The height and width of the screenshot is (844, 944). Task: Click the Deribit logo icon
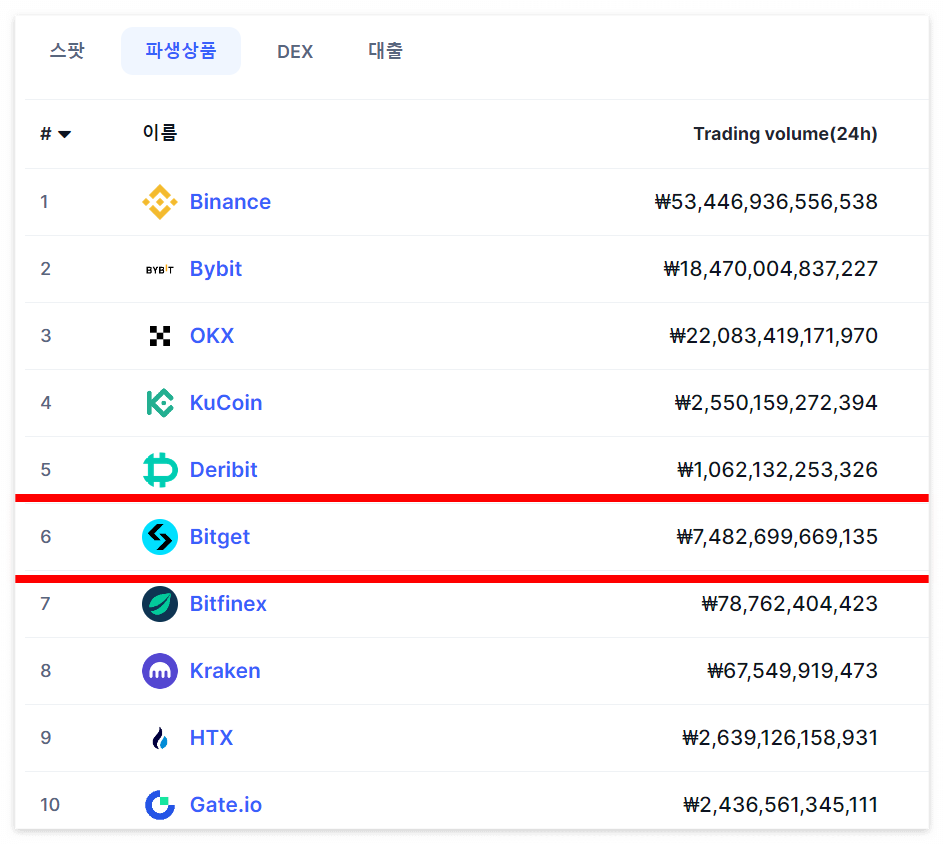pyautogui.click(x=160, y=470)
